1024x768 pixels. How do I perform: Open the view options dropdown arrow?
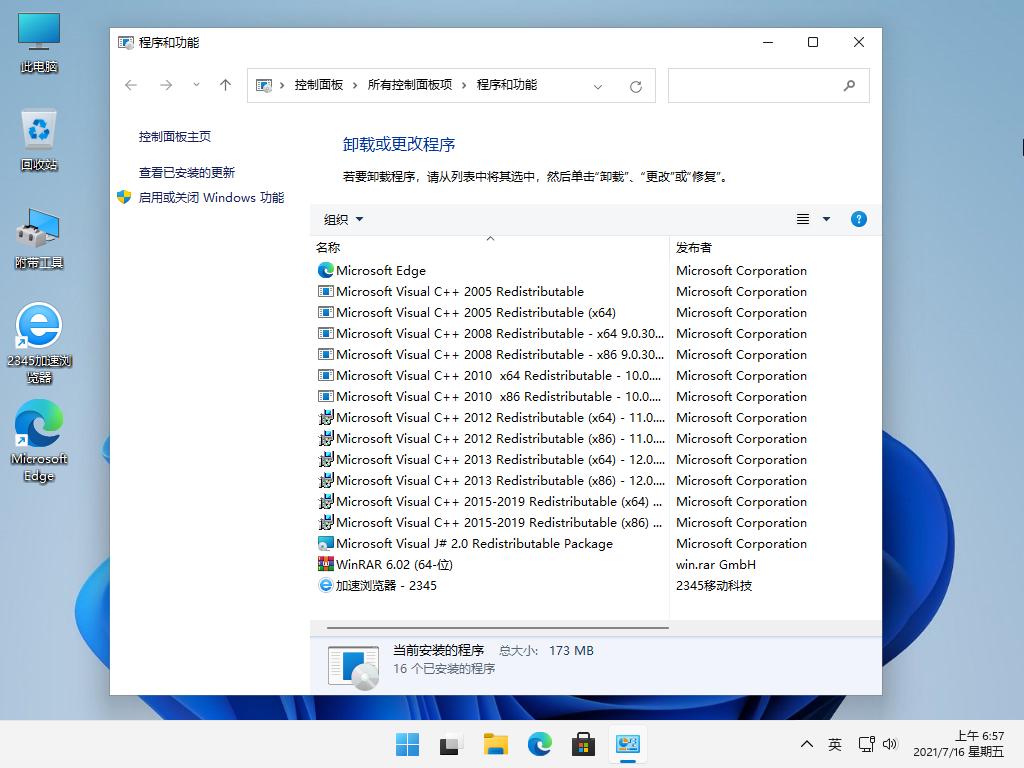pos(826,219)
